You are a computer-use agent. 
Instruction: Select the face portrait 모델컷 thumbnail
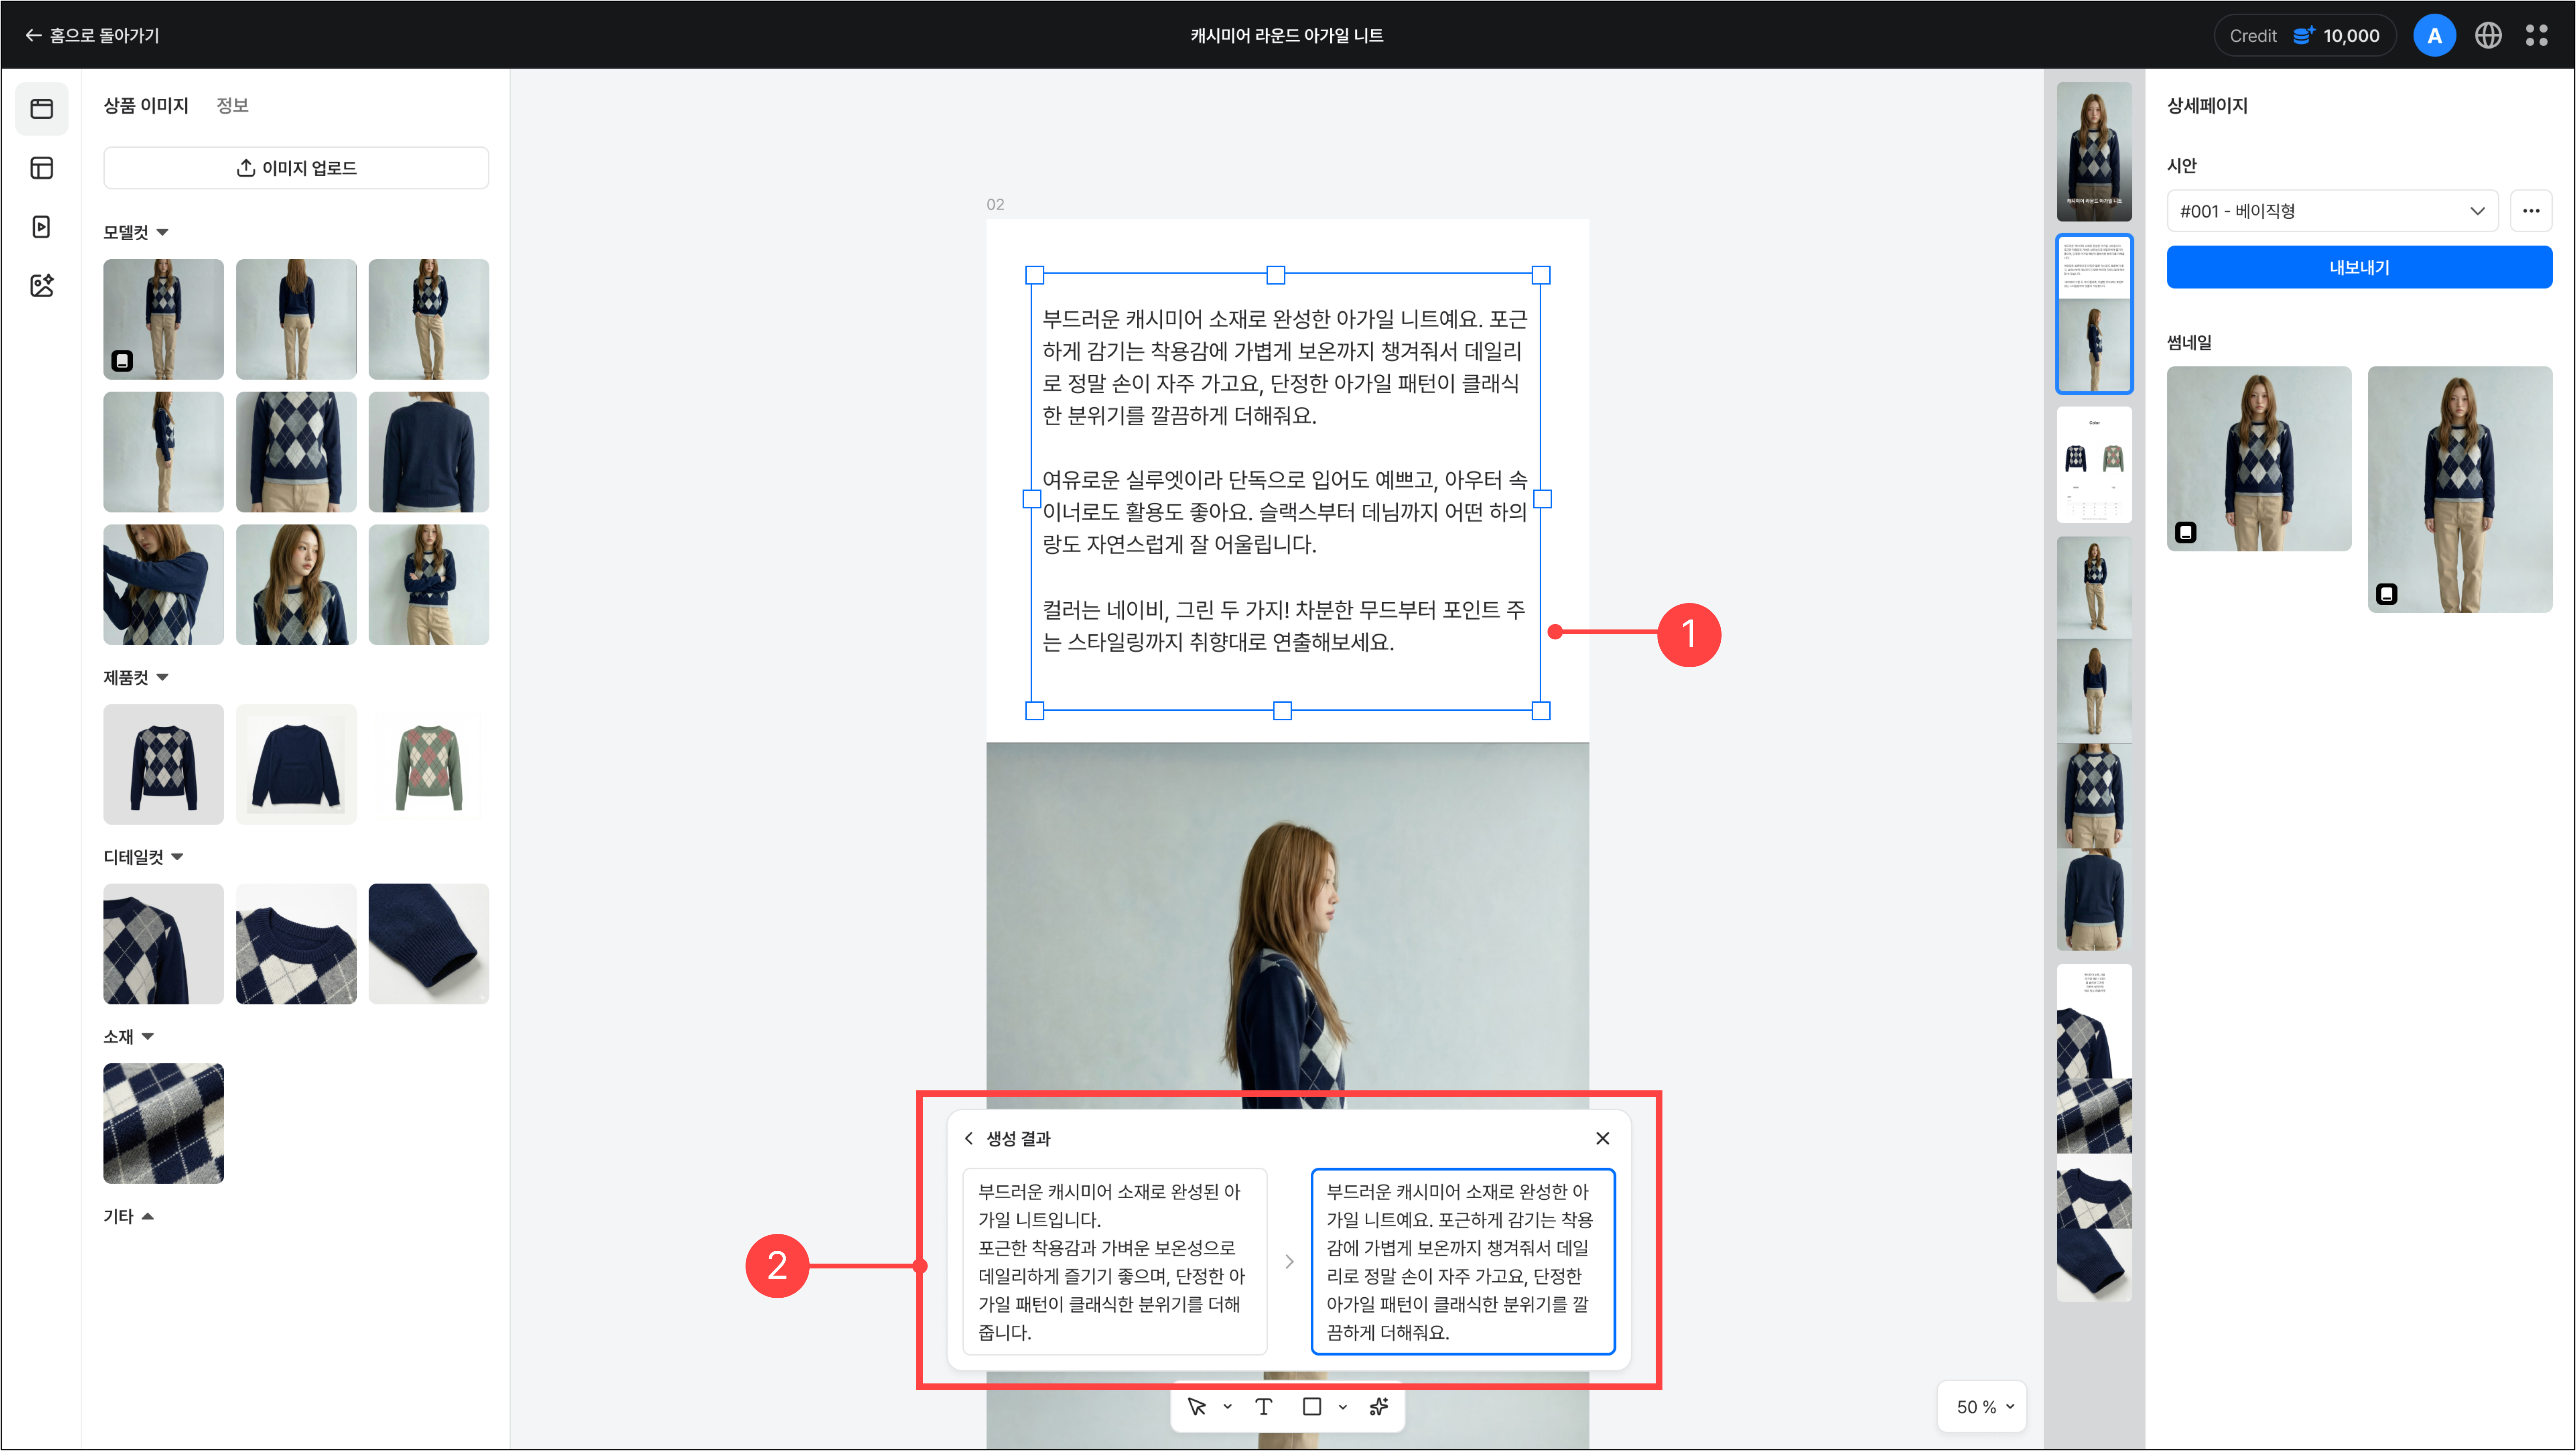click(x=296, y=585)
